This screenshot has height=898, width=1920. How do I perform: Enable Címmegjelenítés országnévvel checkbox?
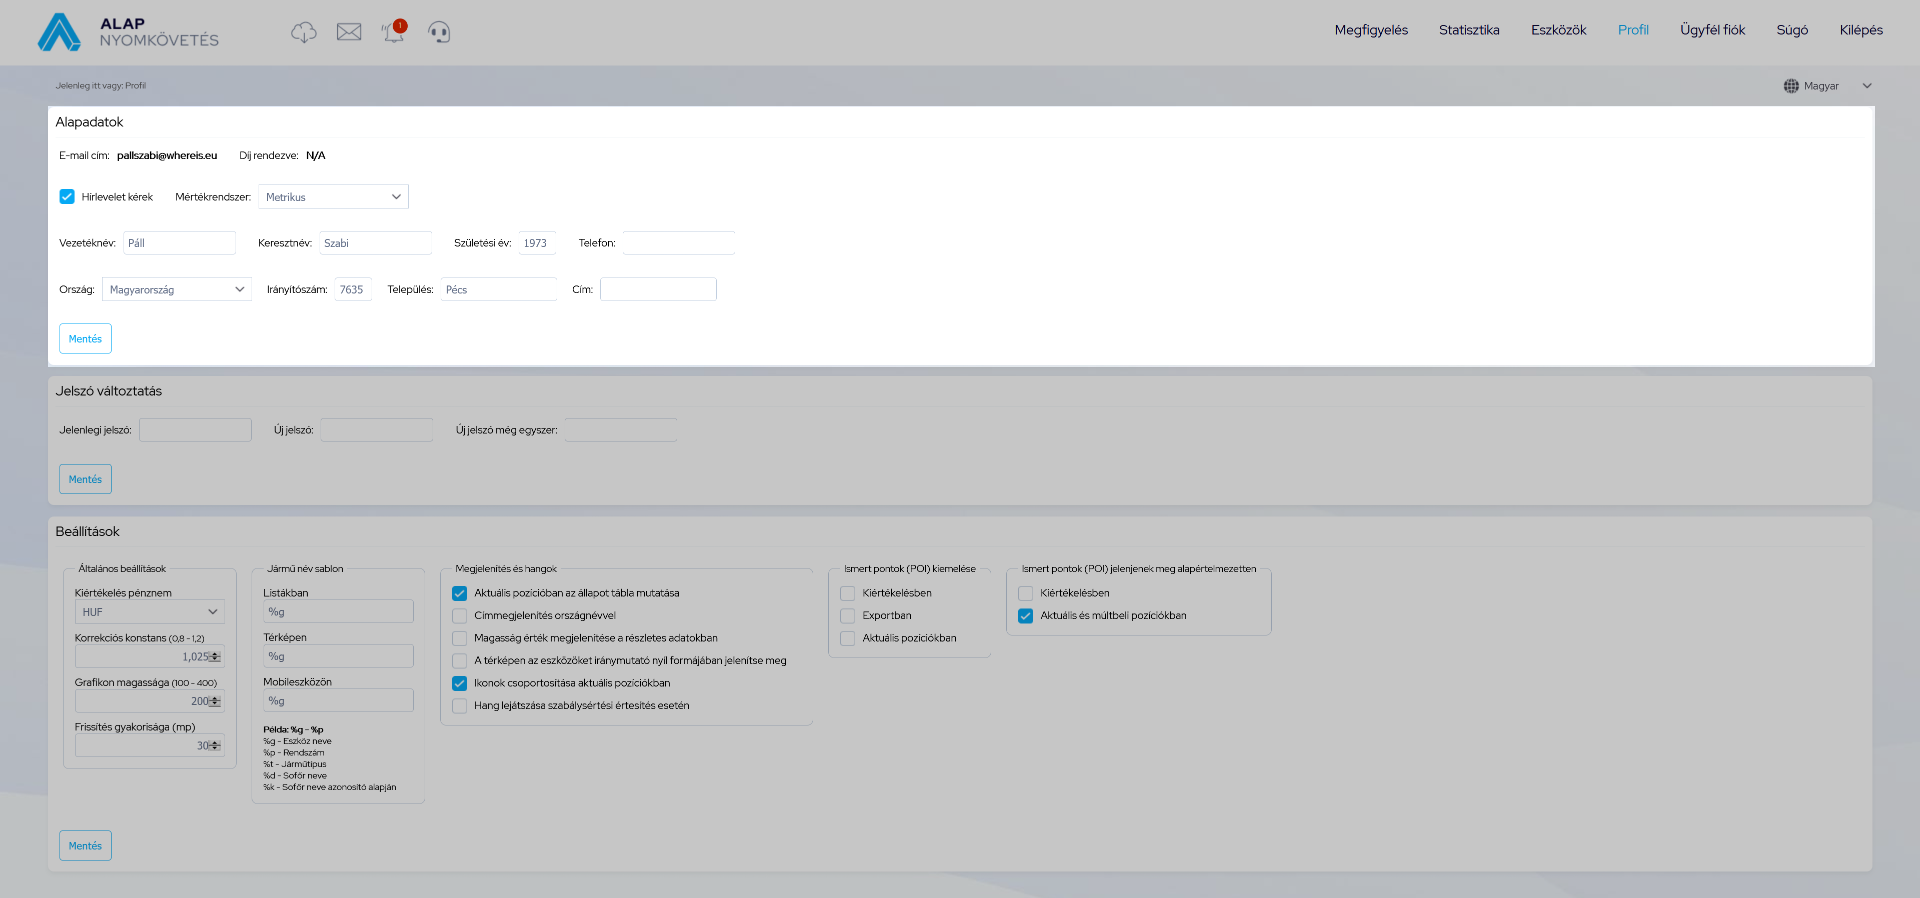click(460, 616)
